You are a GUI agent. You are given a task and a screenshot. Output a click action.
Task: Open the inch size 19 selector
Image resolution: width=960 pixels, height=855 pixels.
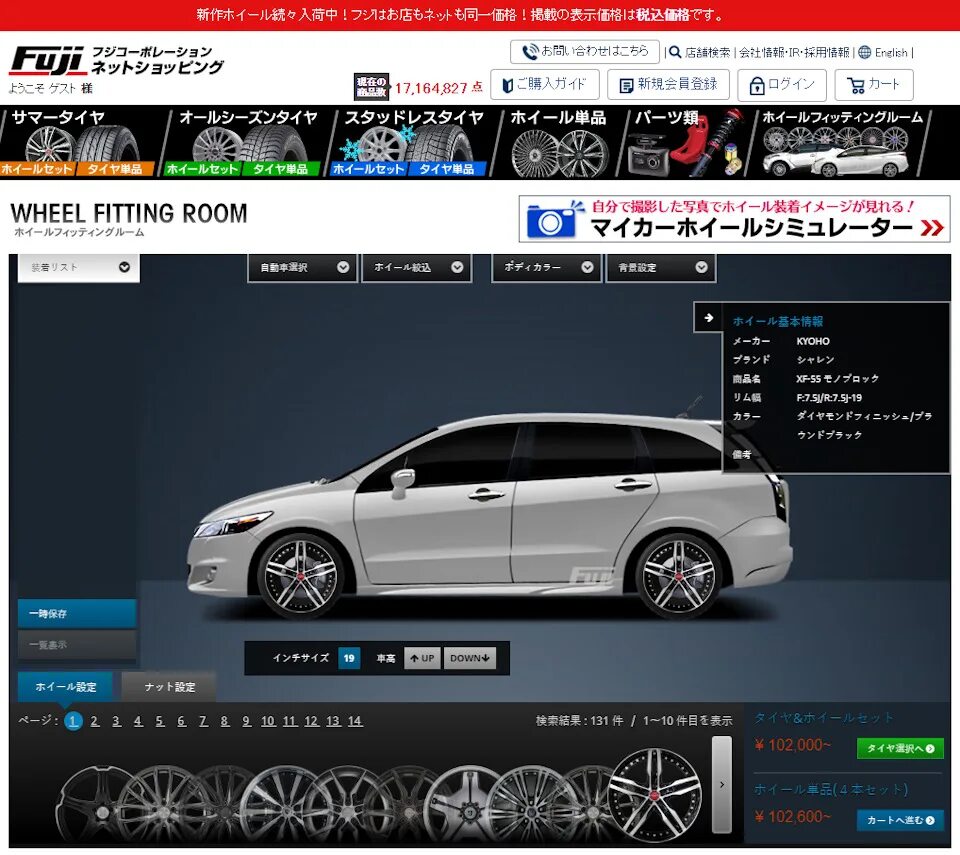pos(349,658)
